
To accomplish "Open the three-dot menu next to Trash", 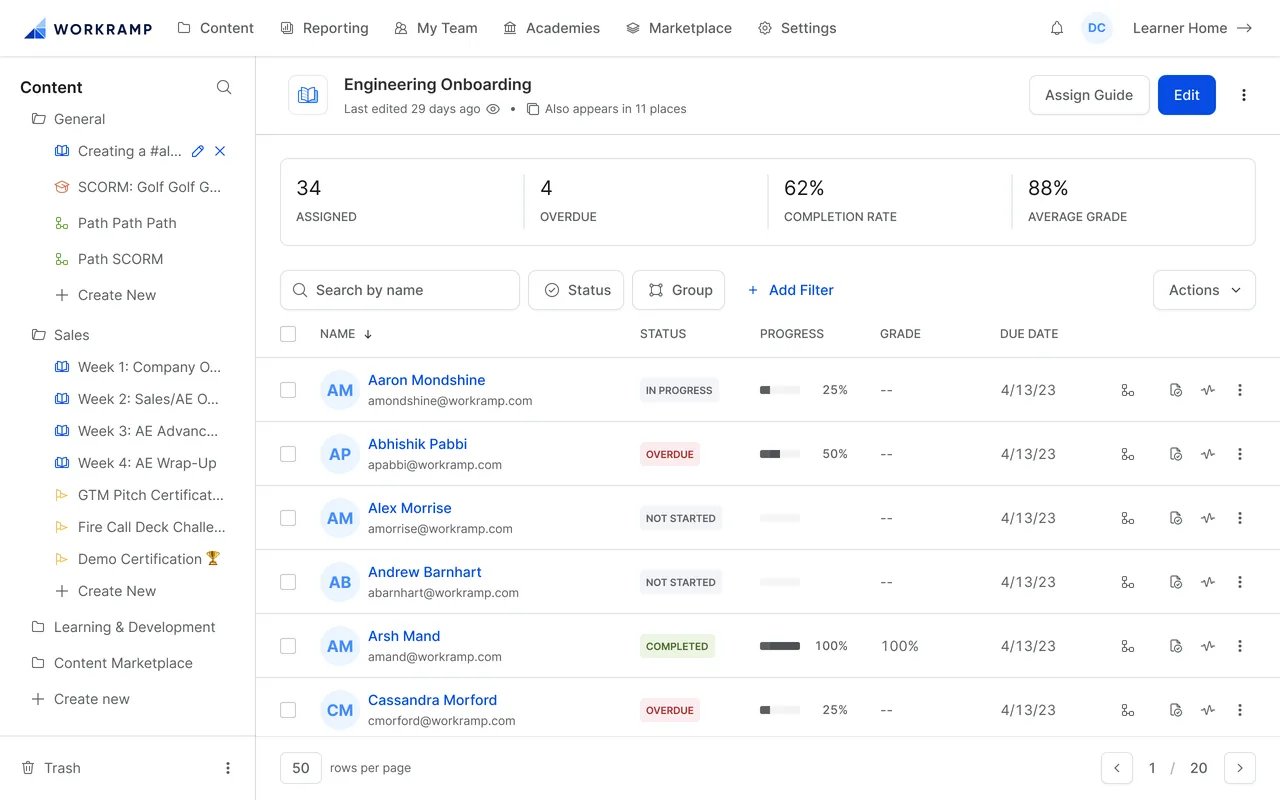I will (228, 768).
